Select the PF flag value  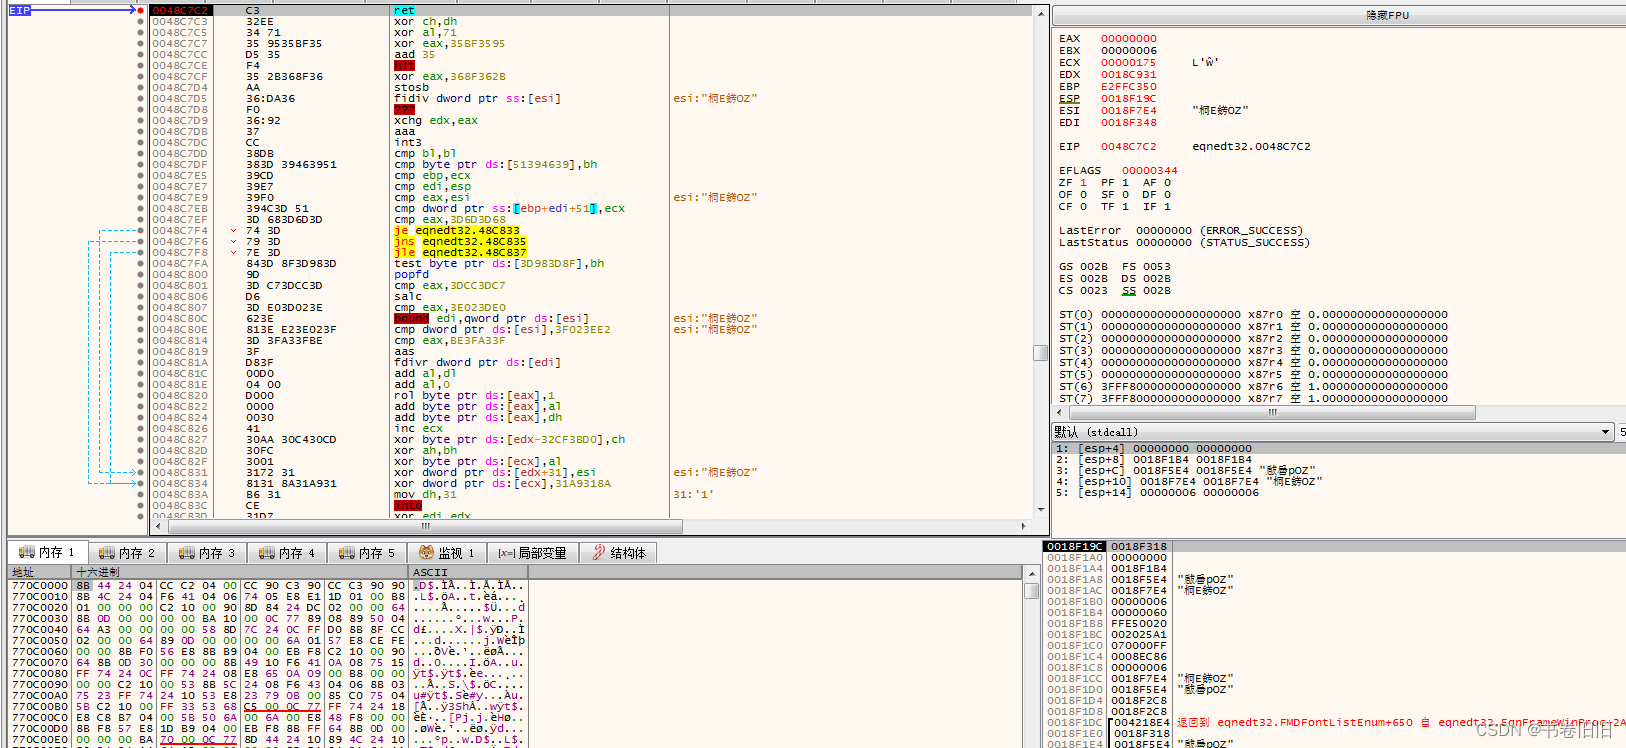(1125, 183)
